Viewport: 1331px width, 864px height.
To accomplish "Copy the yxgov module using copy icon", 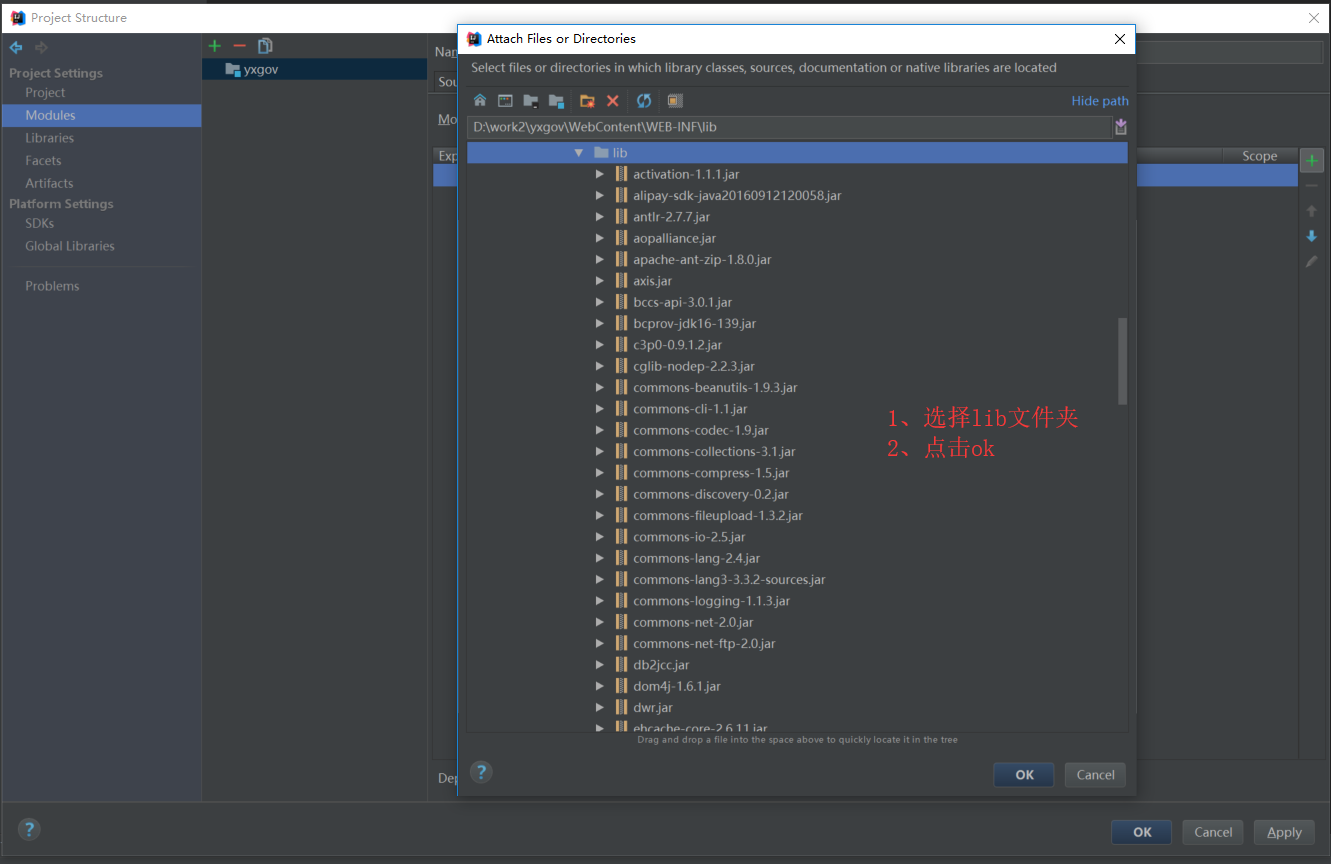I will 263,45.
